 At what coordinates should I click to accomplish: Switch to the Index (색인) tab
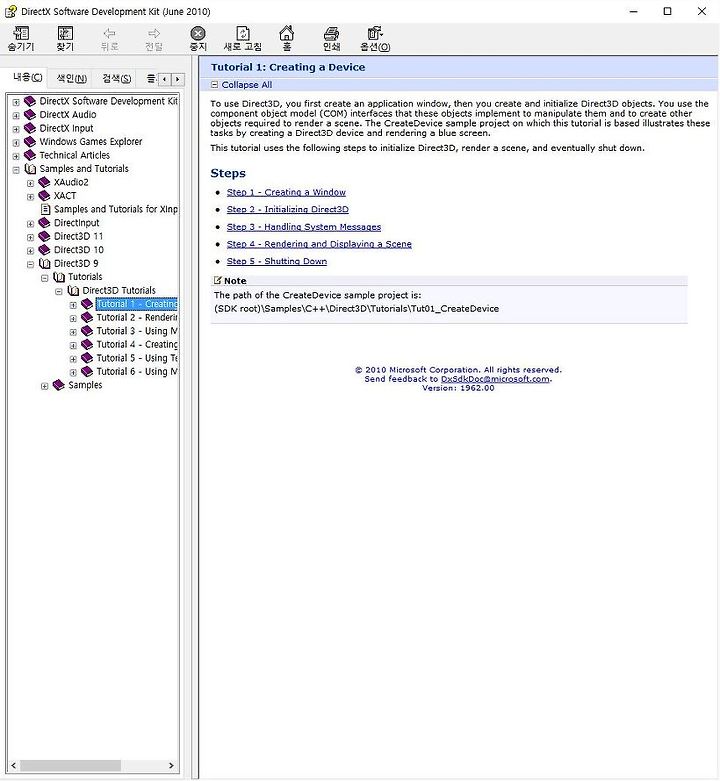click(x=72, y=78)
